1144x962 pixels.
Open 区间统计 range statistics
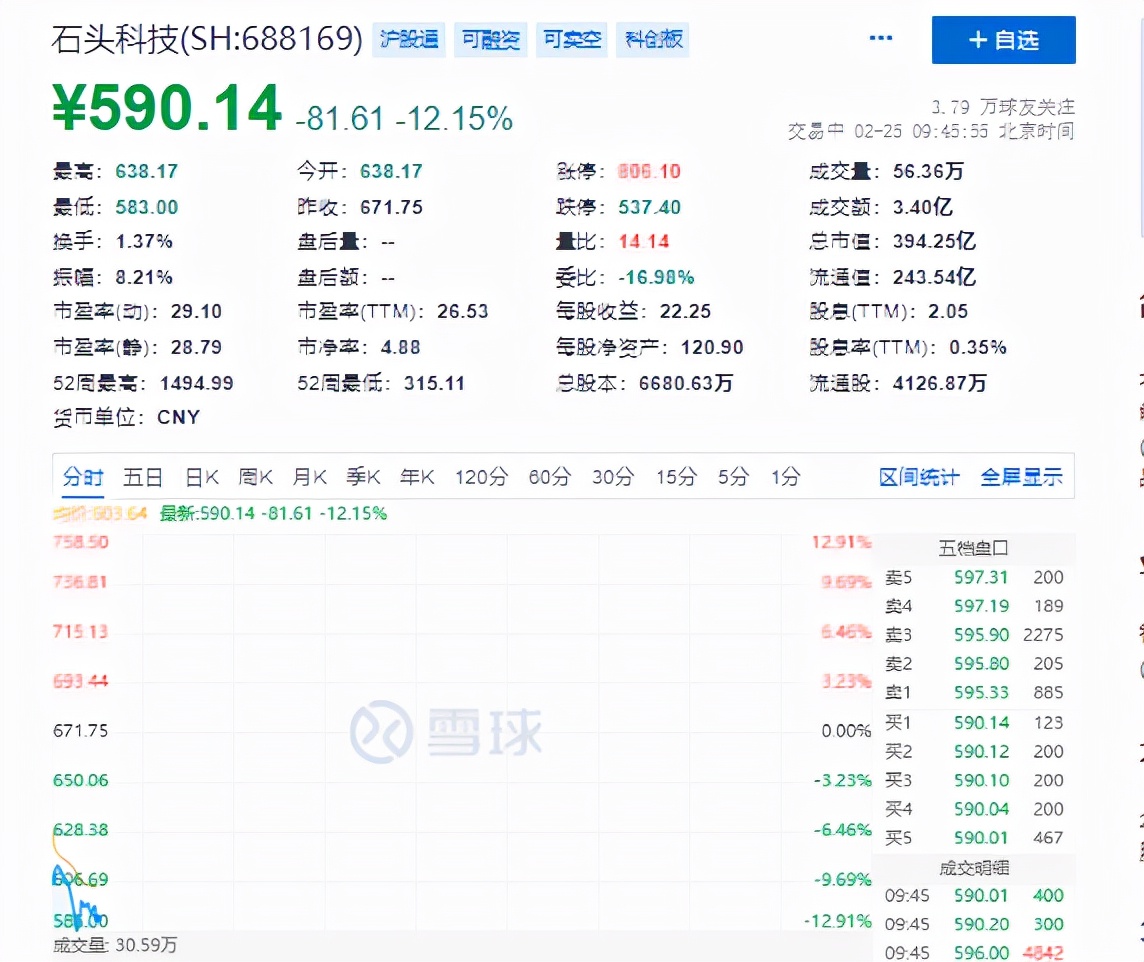(x=919, y=477)
